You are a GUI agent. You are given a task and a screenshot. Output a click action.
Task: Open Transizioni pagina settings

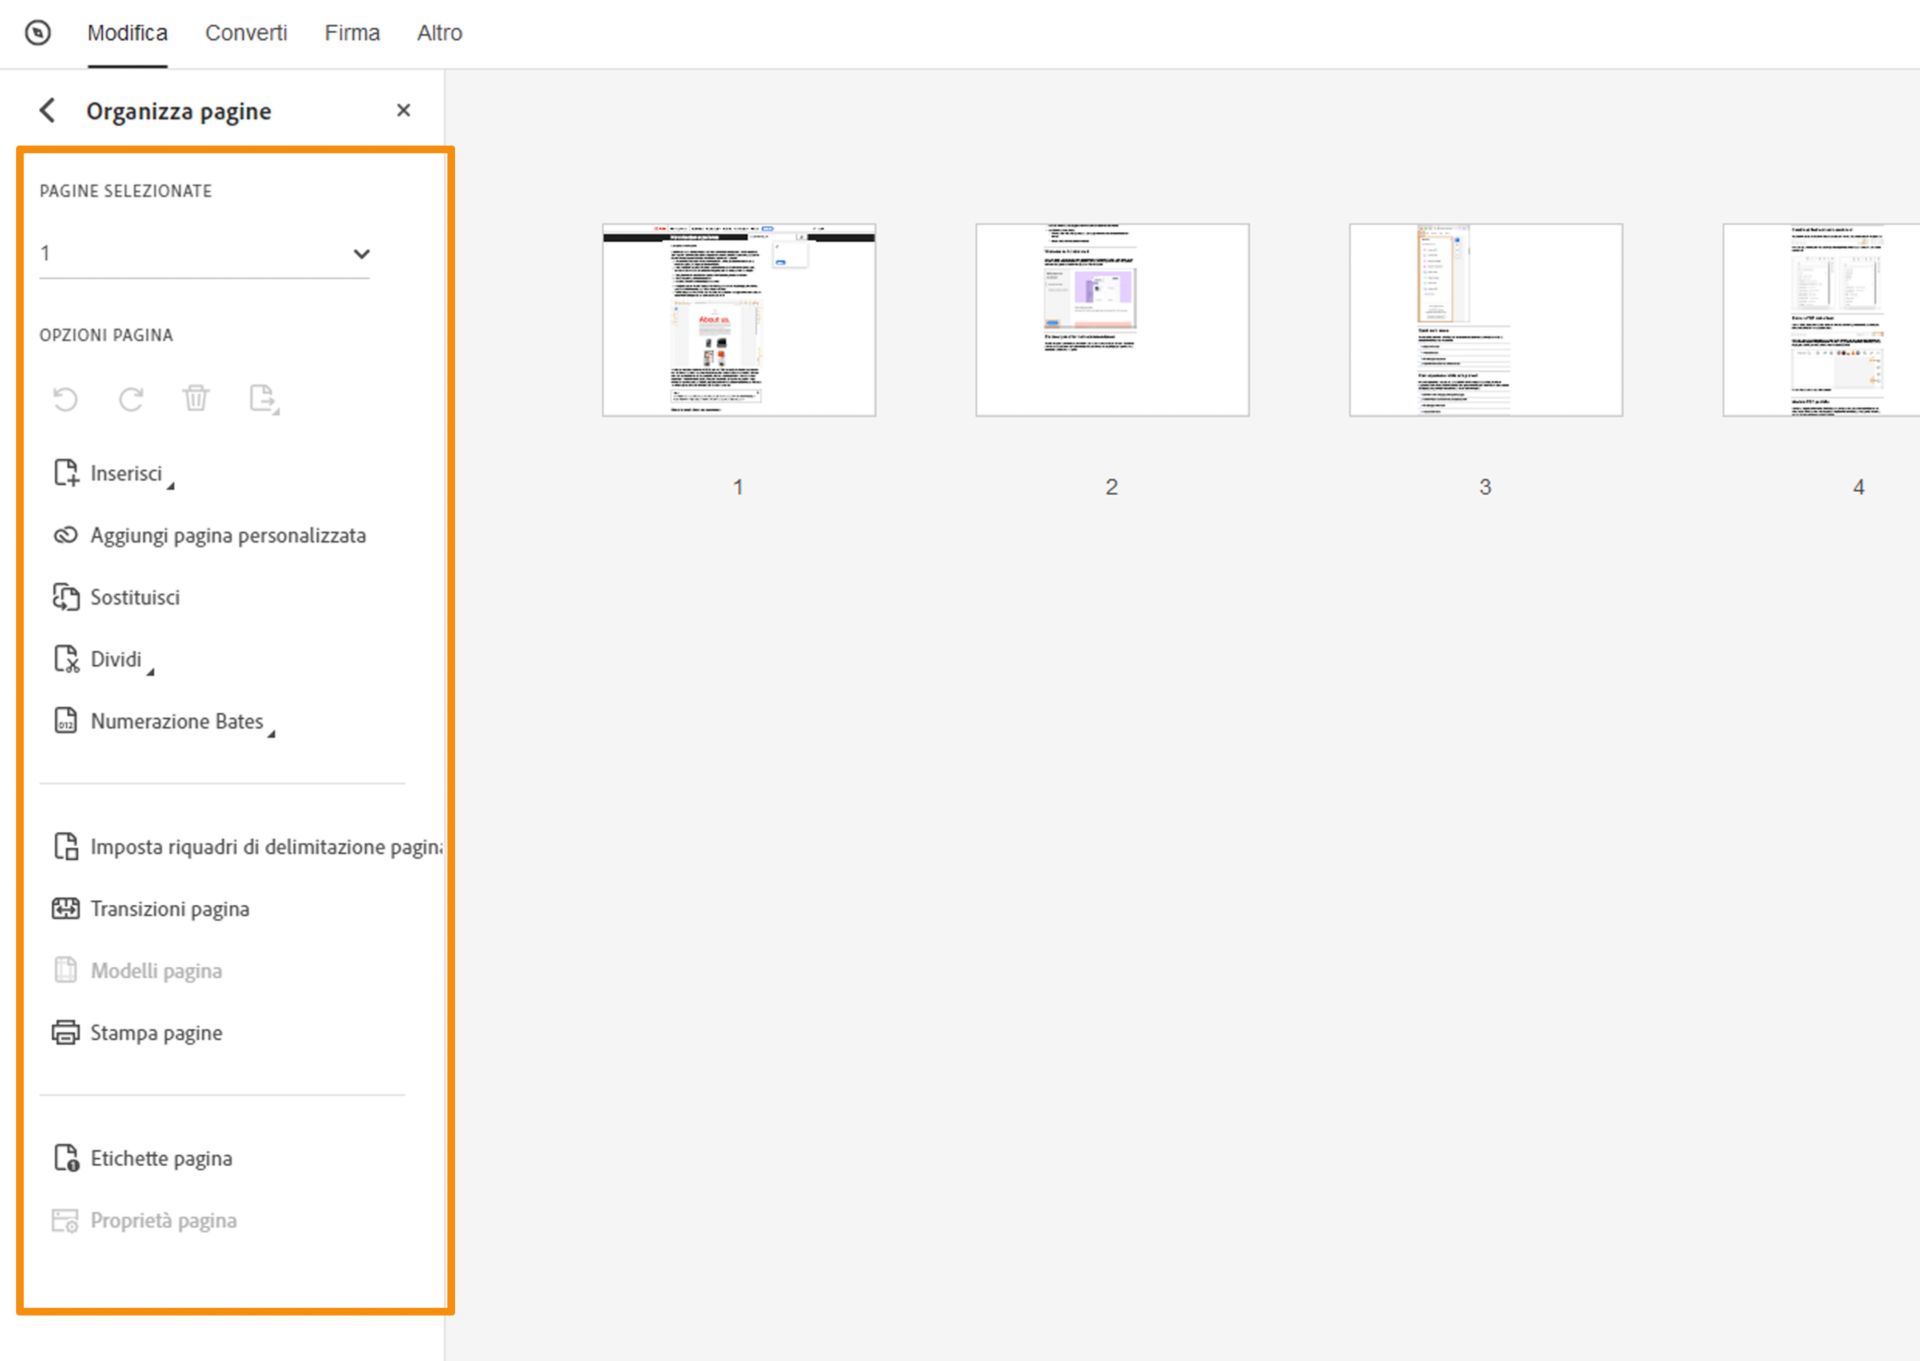[x=169, y=909]
